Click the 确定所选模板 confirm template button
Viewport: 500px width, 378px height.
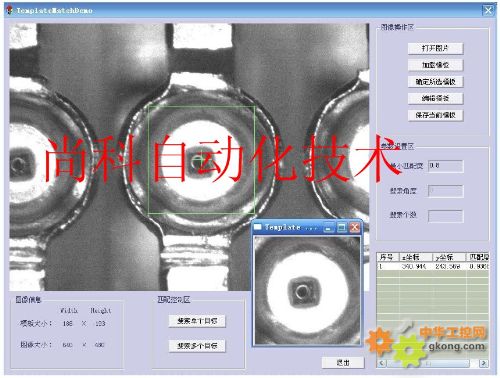click(435, 82)
